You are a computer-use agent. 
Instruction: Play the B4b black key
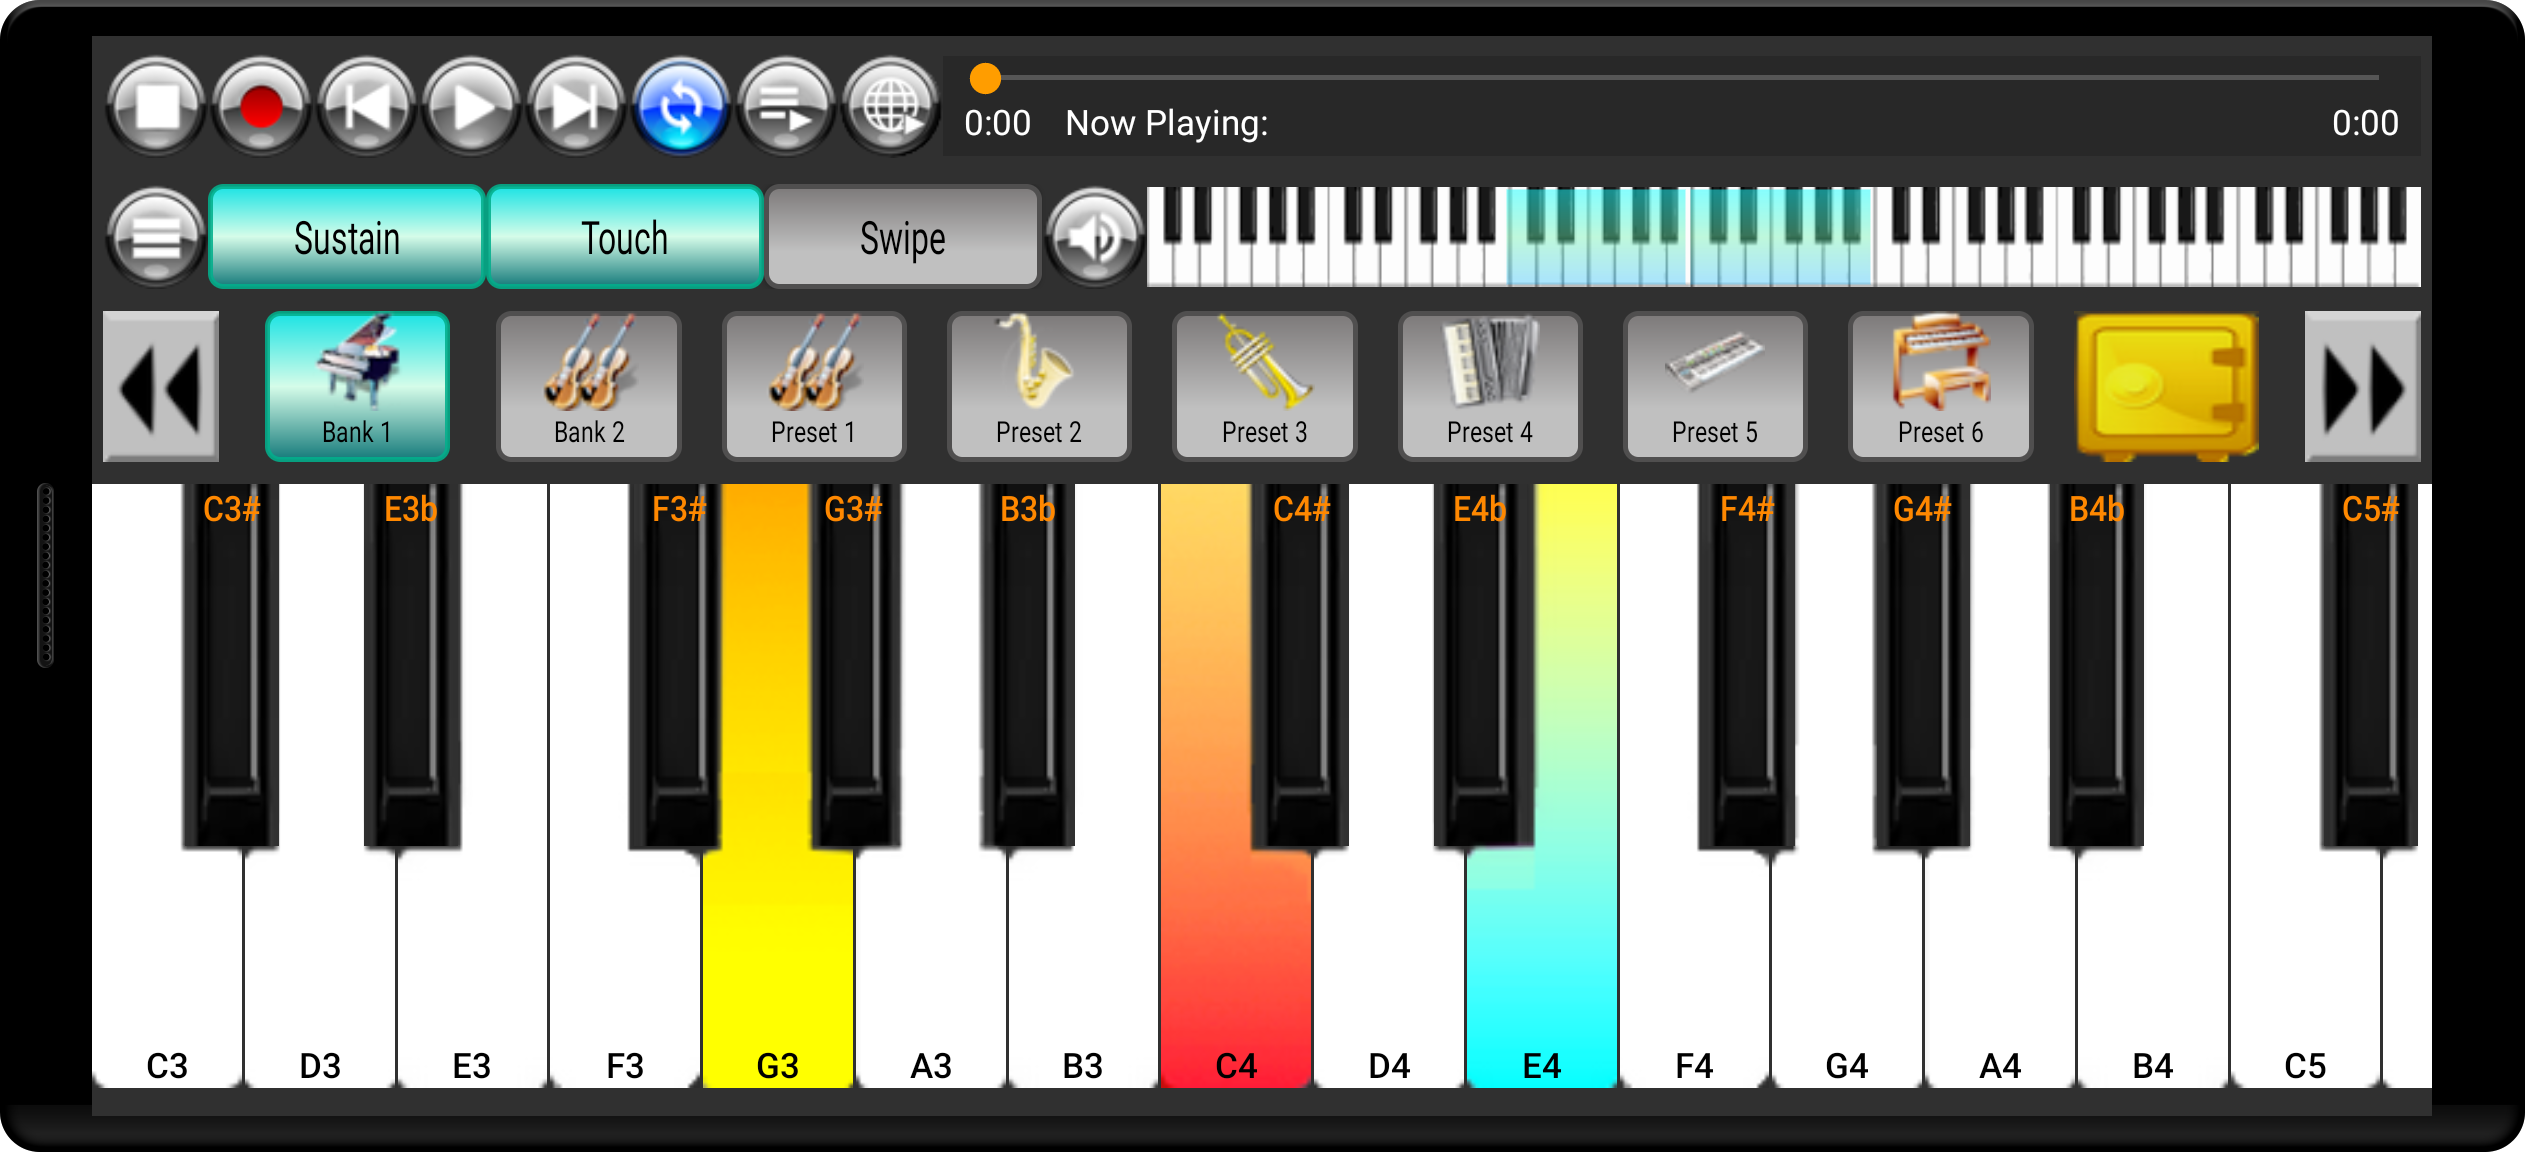[x=2096, y=666]
